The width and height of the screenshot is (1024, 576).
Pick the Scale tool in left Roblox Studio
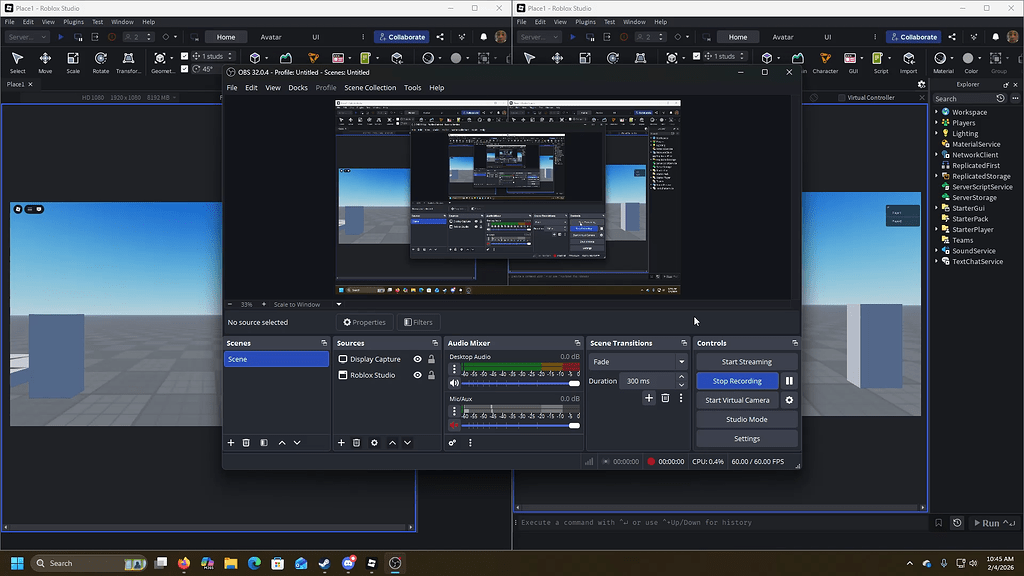[x=73, y=62]
